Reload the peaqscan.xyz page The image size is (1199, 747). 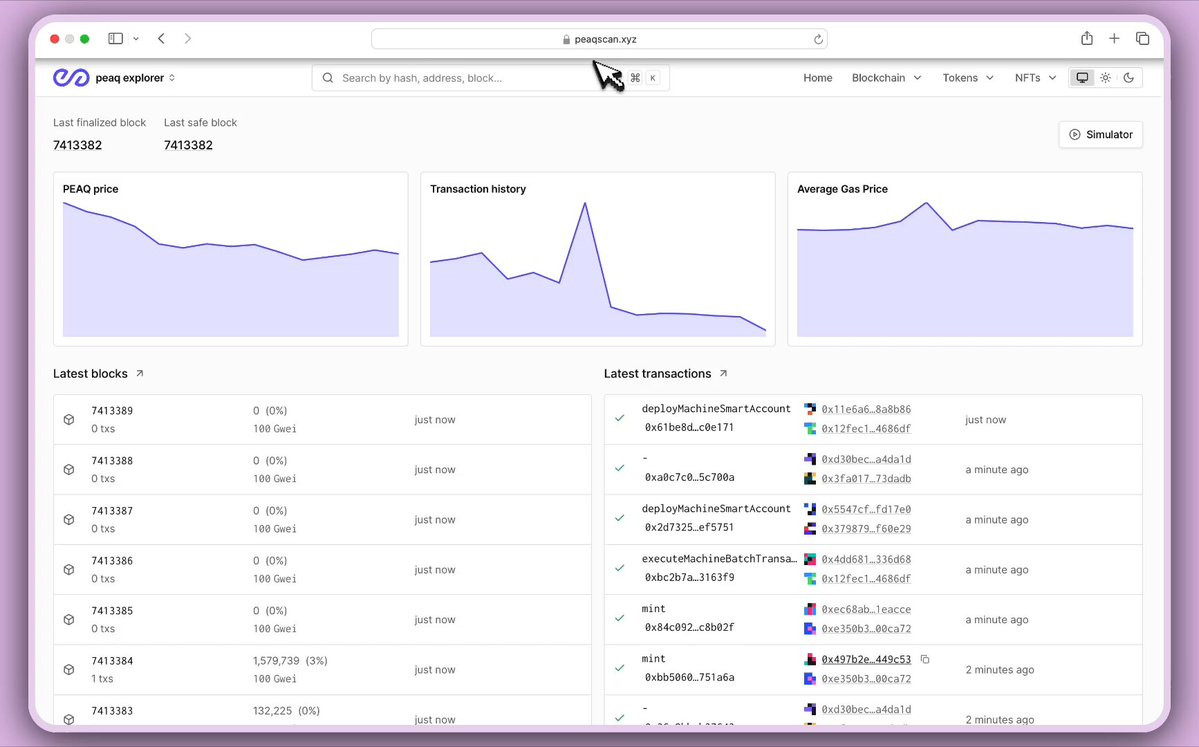[x=818, y=39]
